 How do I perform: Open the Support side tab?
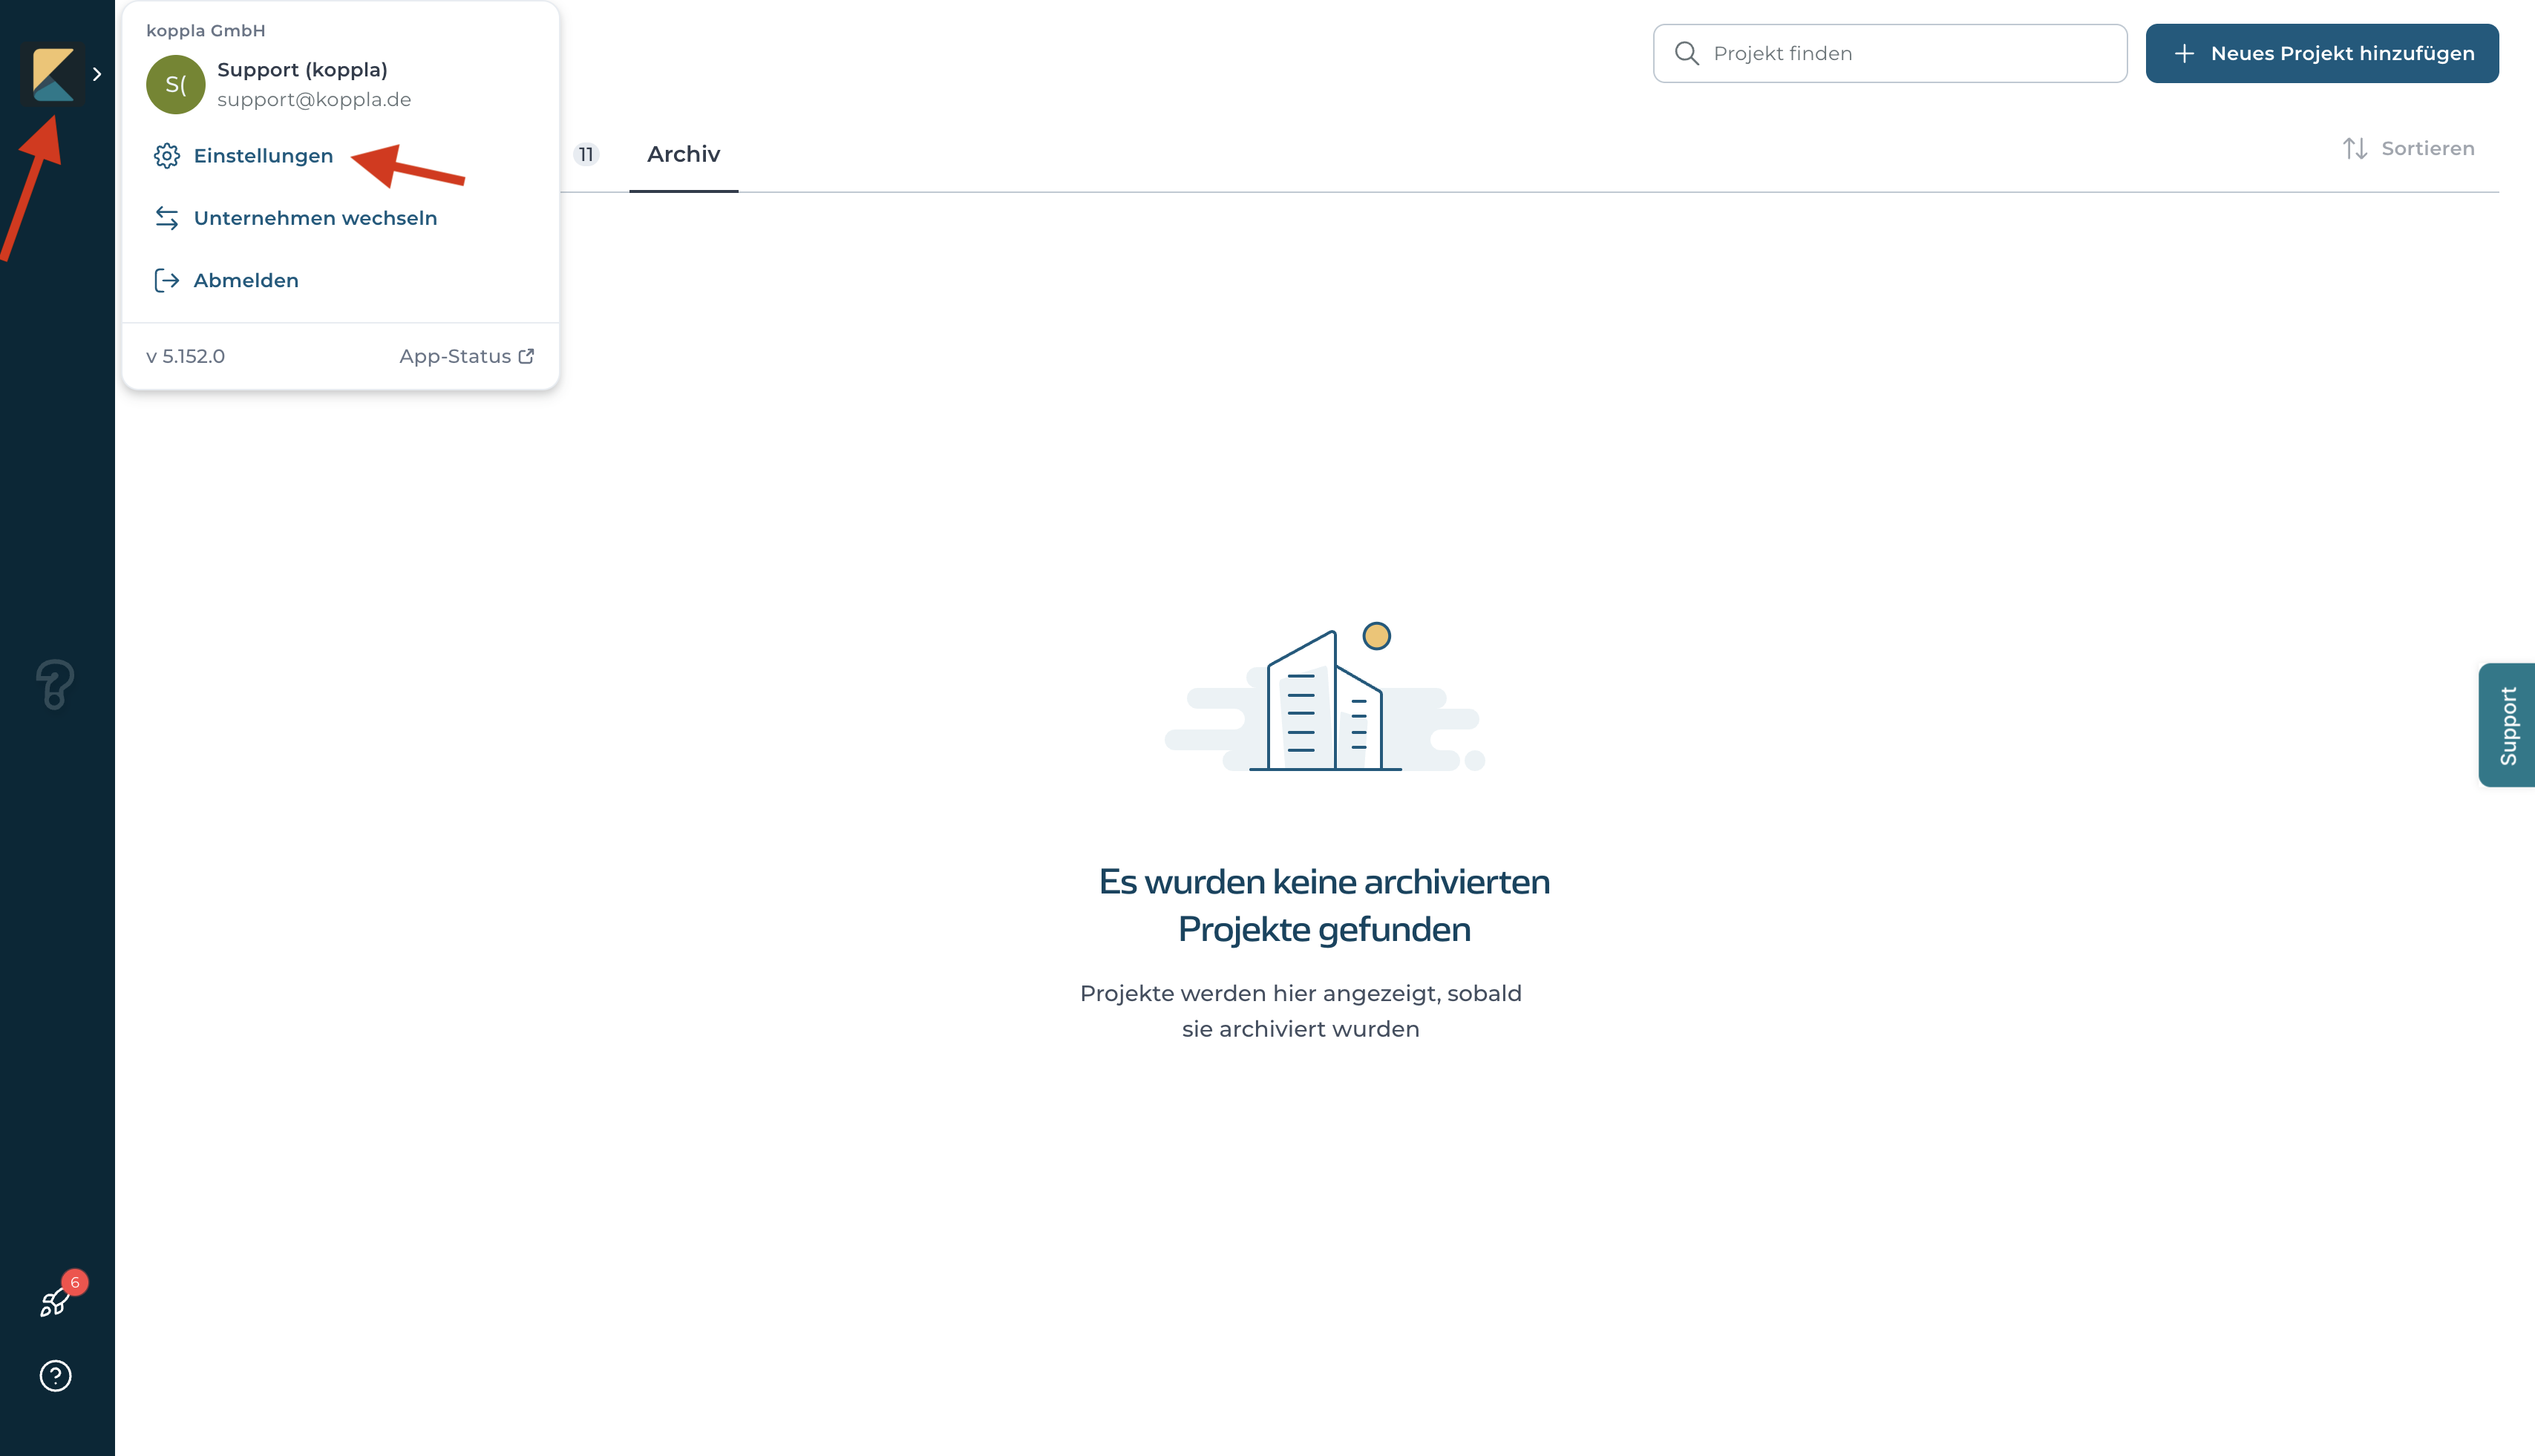[x=2506, y=725]
